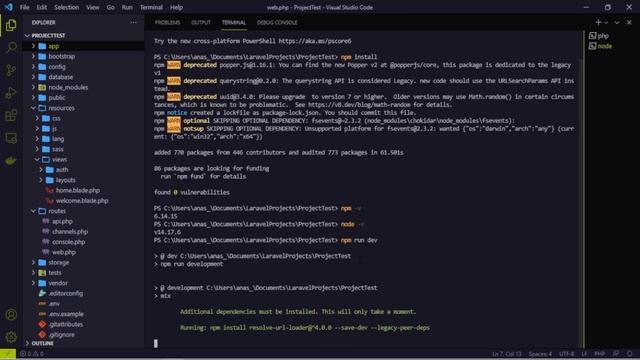
Task: Open the Edit menu
Action: (41, 7)
